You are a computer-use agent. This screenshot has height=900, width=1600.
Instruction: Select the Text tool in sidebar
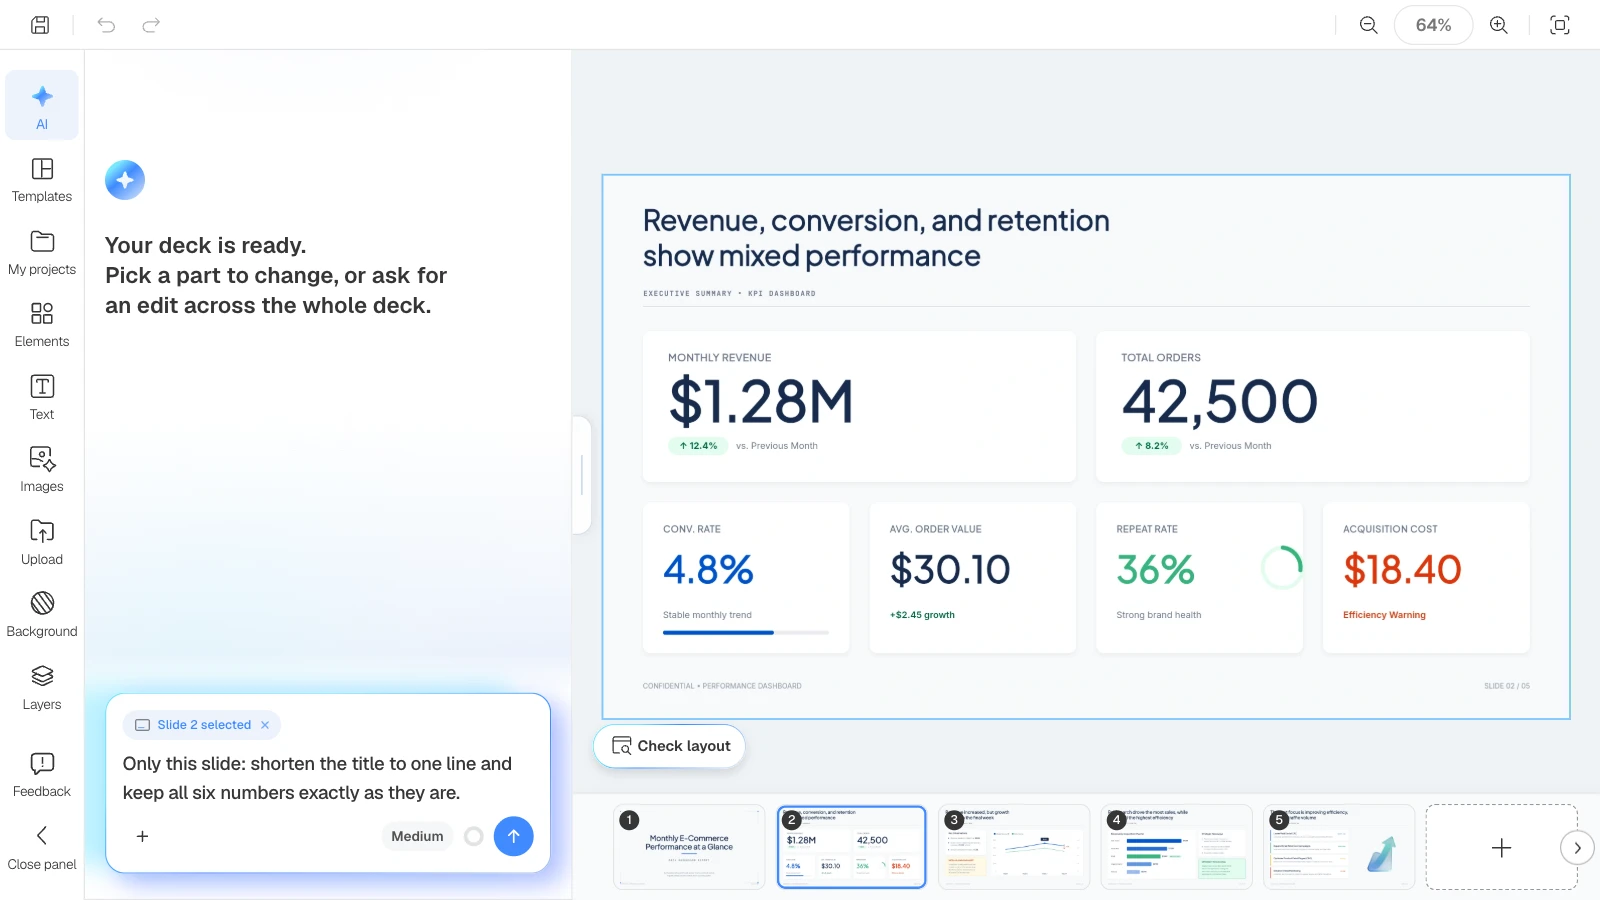click(x=42, y=398)
